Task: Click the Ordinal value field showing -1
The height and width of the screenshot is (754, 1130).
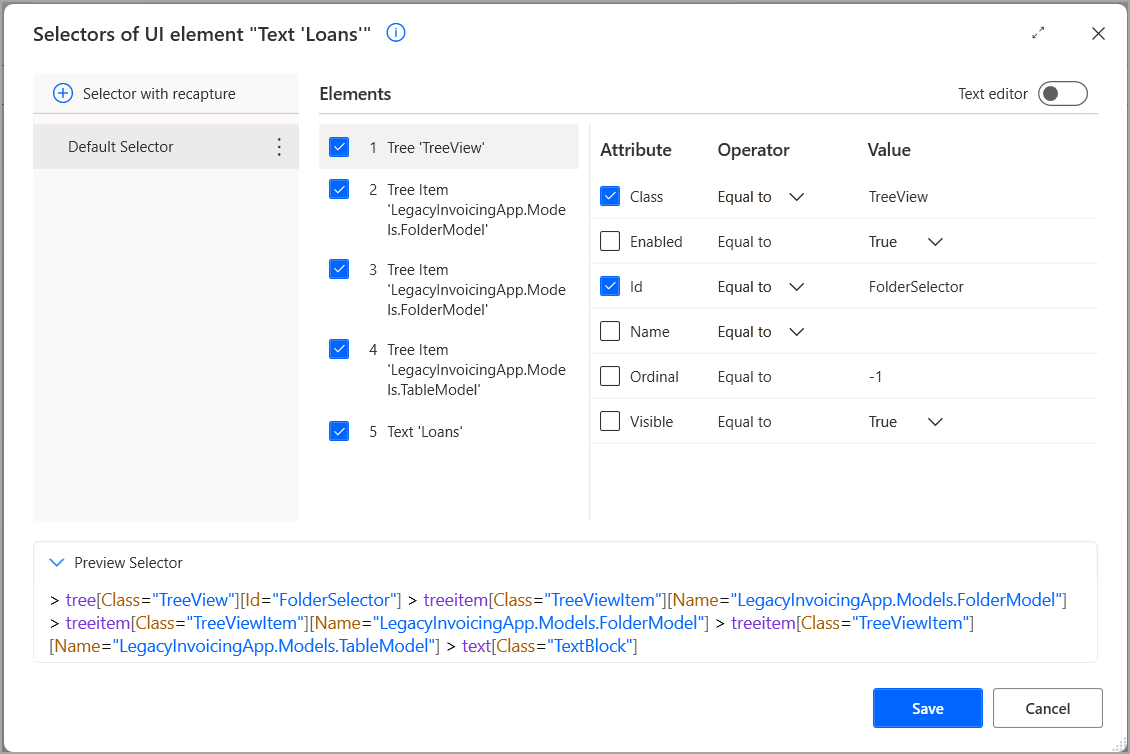Action: click(x=877, y=376)
